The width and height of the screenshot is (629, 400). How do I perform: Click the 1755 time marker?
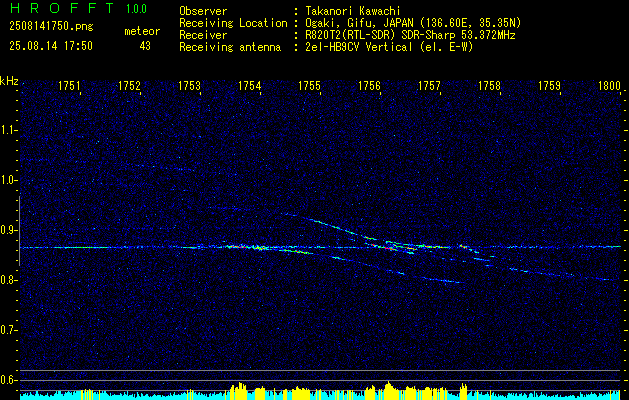309,86
